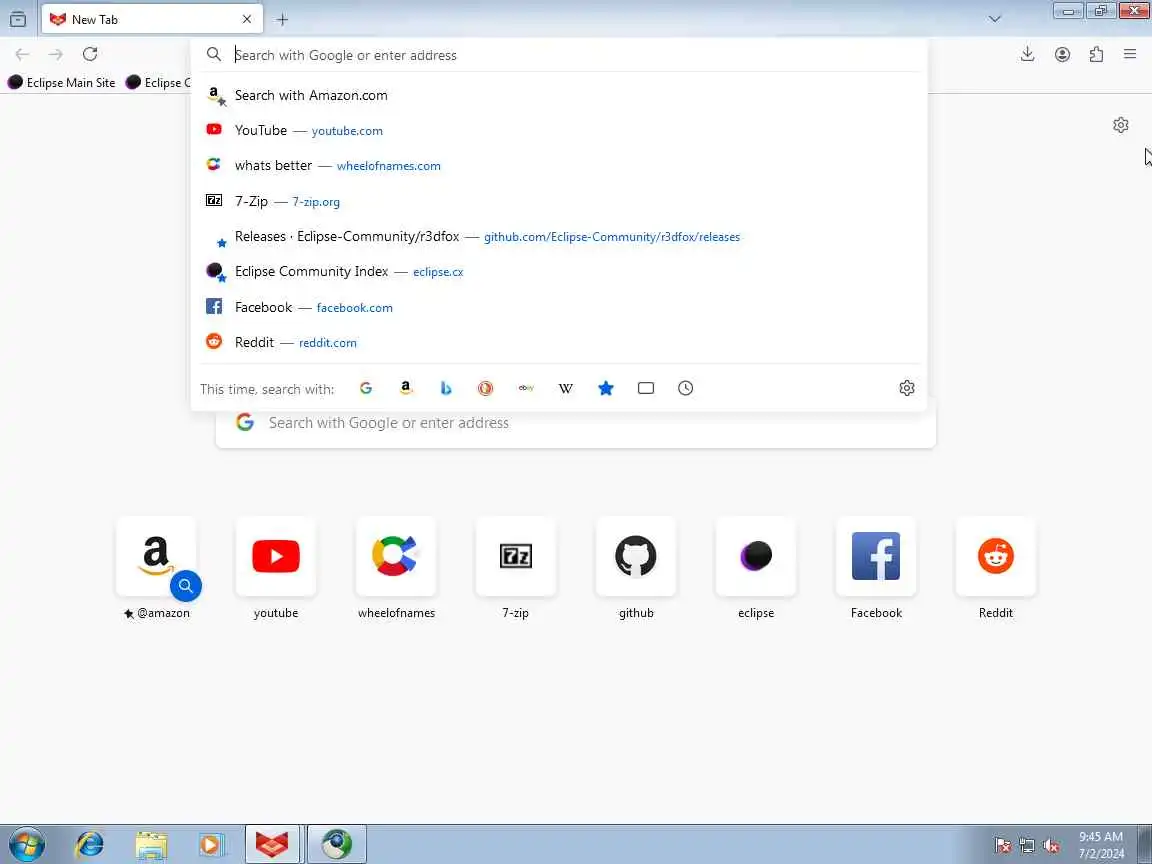Open Eclipse Main Site bookmark
1152x864 pixels.
point(62,82)
